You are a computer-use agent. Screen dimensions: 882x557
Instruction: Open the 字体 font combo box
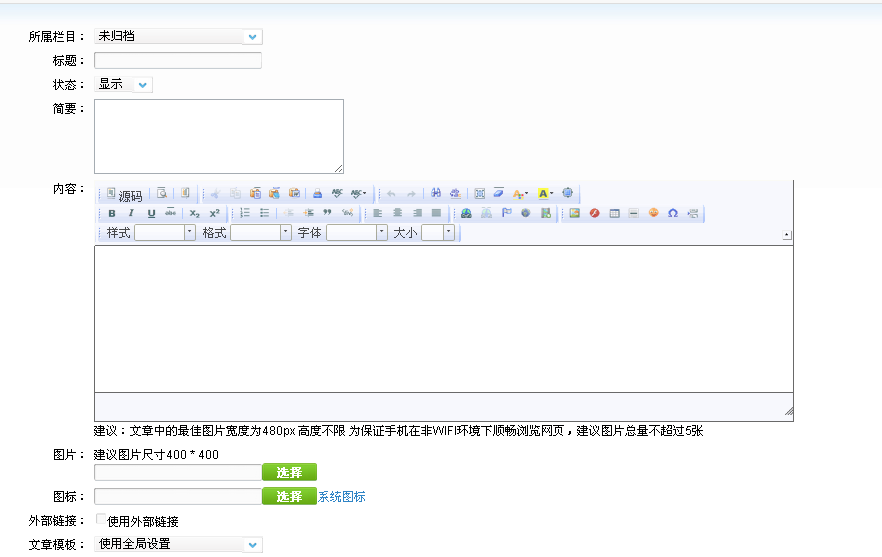click(381, 232)
